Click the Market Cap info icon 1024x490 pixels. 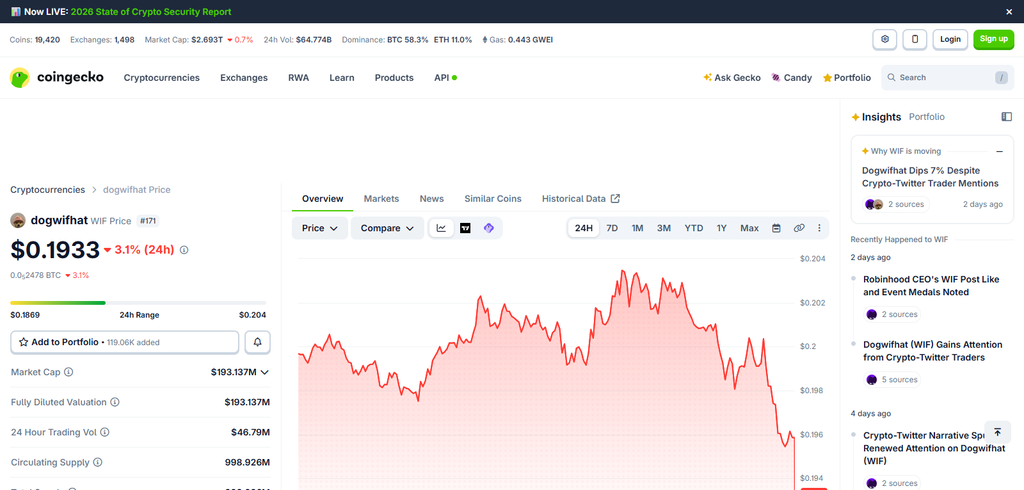coord(69,372)
